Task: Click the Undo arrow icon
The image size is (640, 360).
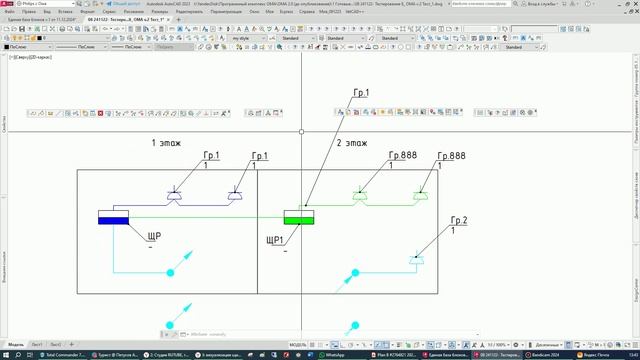Action: (105, 29)
